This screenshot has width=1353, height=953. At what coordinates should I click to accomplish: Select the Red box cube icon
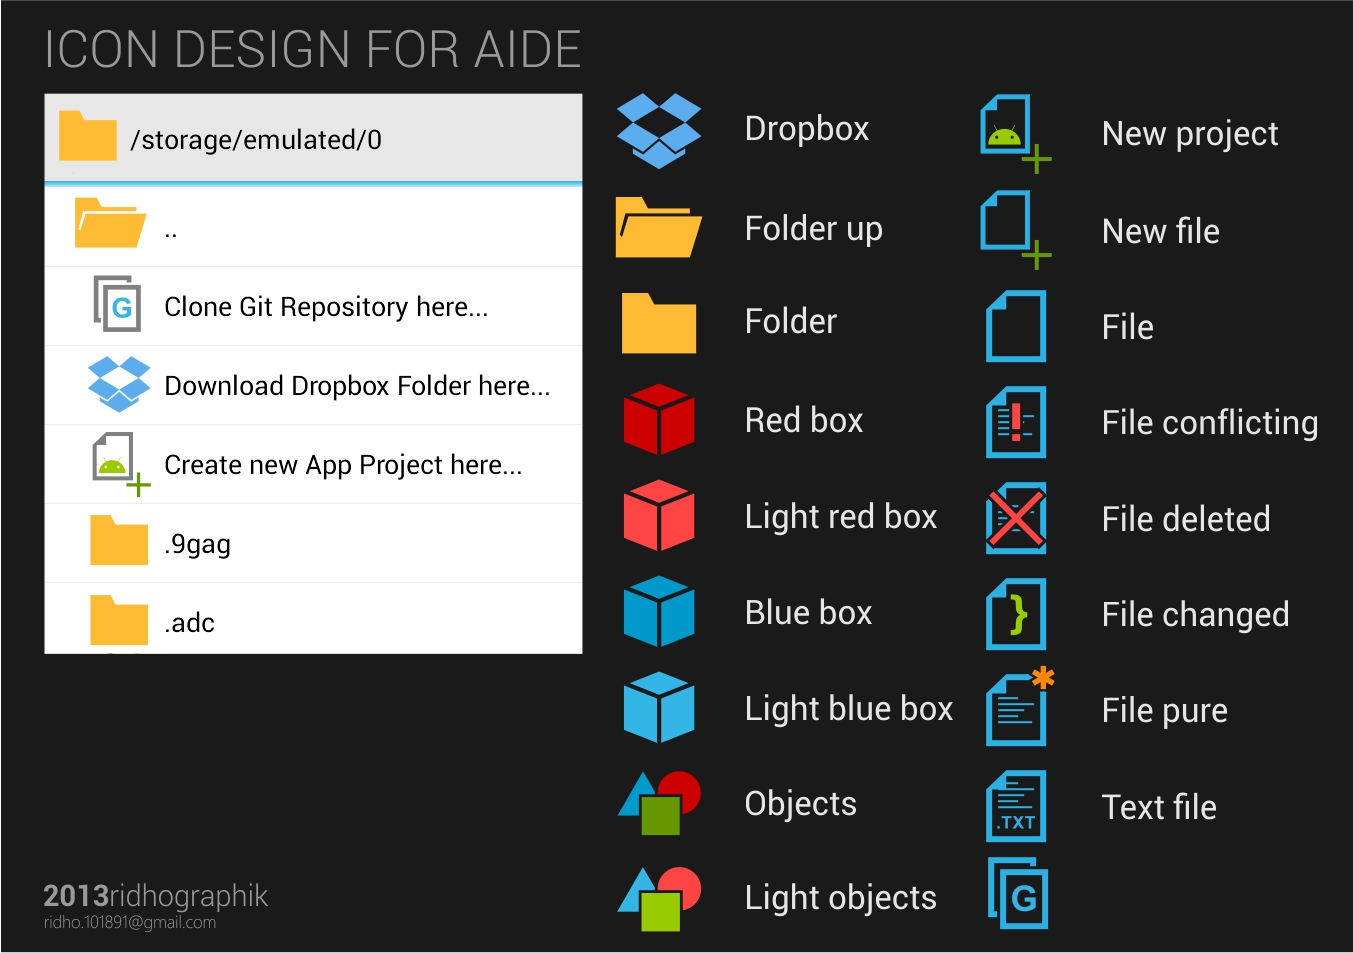click(x=658, y=419)
